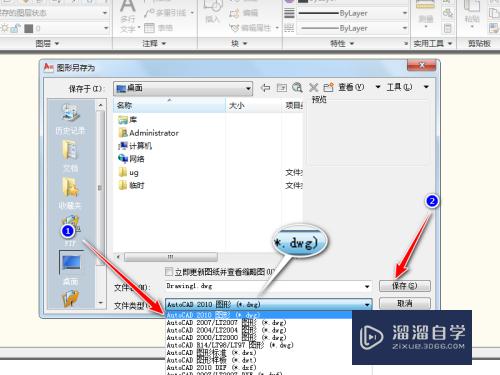
Task: Open the lineweight ByLayer dropdown
Action: (405, 13)
